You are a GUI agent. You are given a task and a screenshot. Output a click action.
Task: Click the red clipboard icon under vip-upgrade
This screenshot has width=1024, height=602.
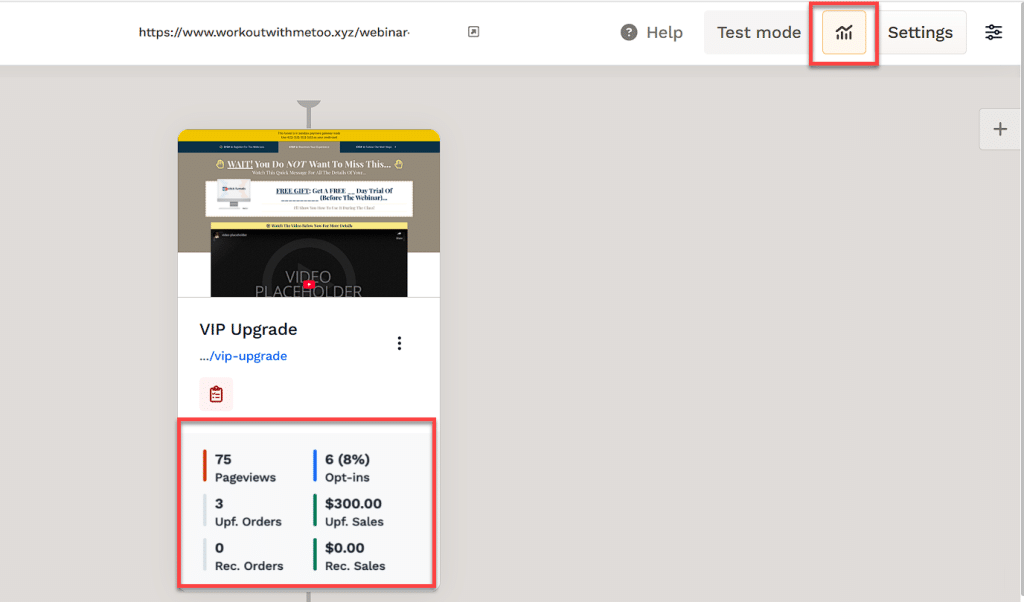tap(216, 394)
